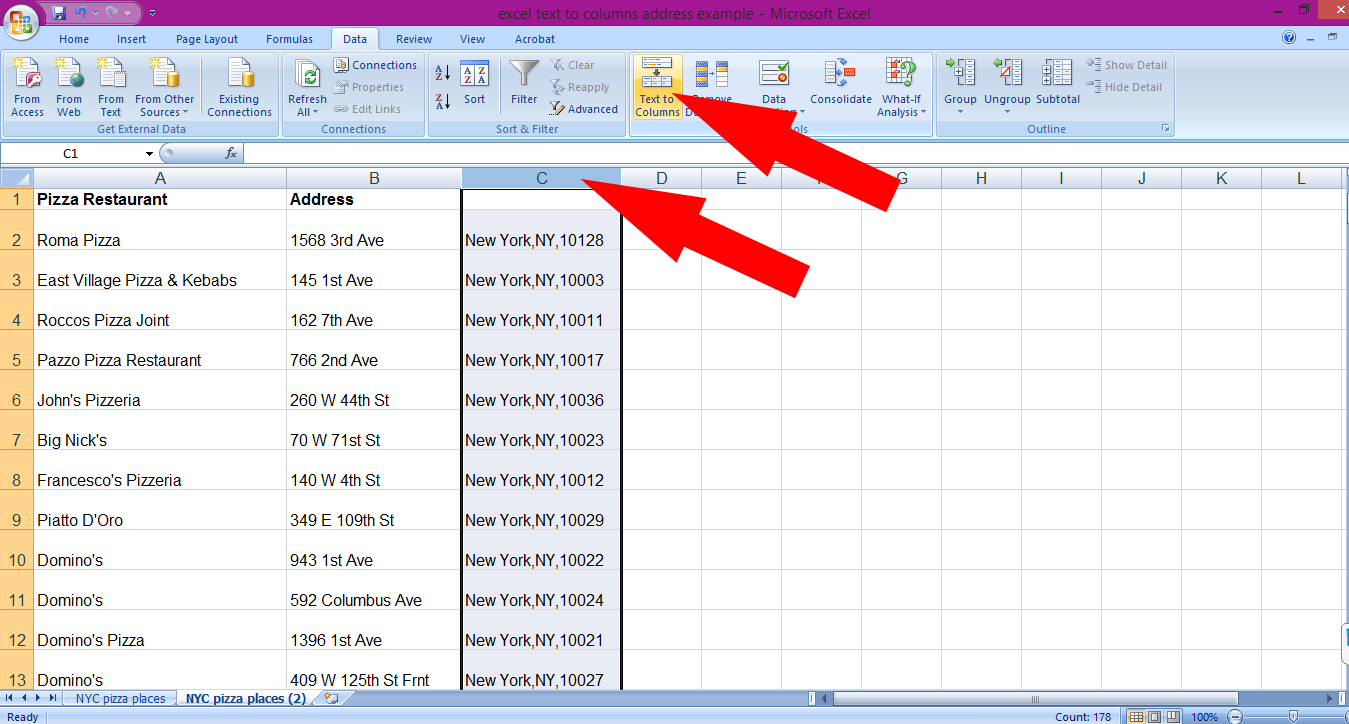Open Advanced filter options
1349x724 pixels.
pos(584,109)
